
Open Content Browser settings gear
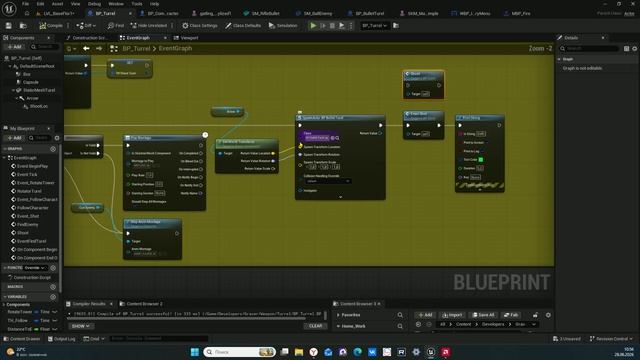click(x=548, y=315)
